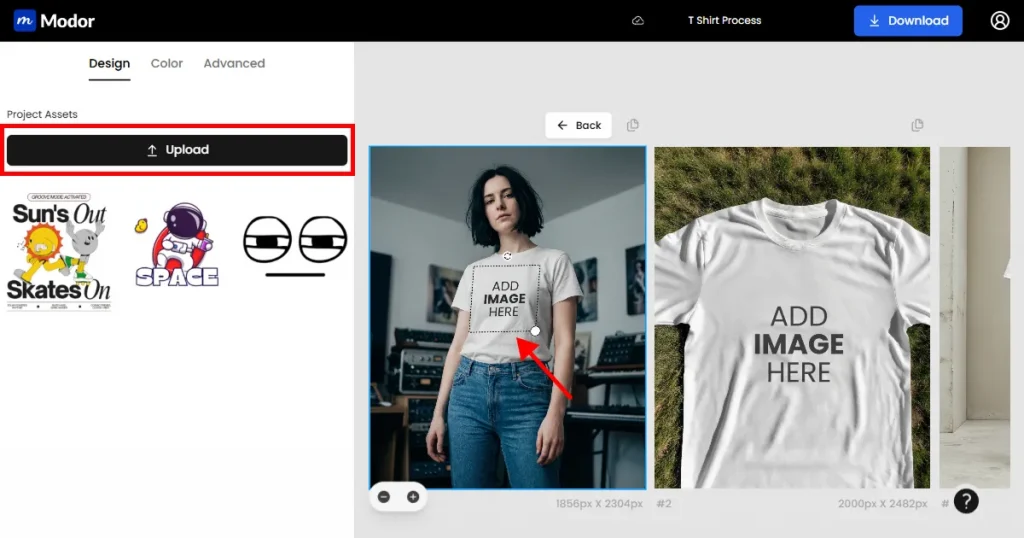Switch to the Advanced tab
Screen dimensions: 1024x538
pyautogui.click(x=234, y=63)
